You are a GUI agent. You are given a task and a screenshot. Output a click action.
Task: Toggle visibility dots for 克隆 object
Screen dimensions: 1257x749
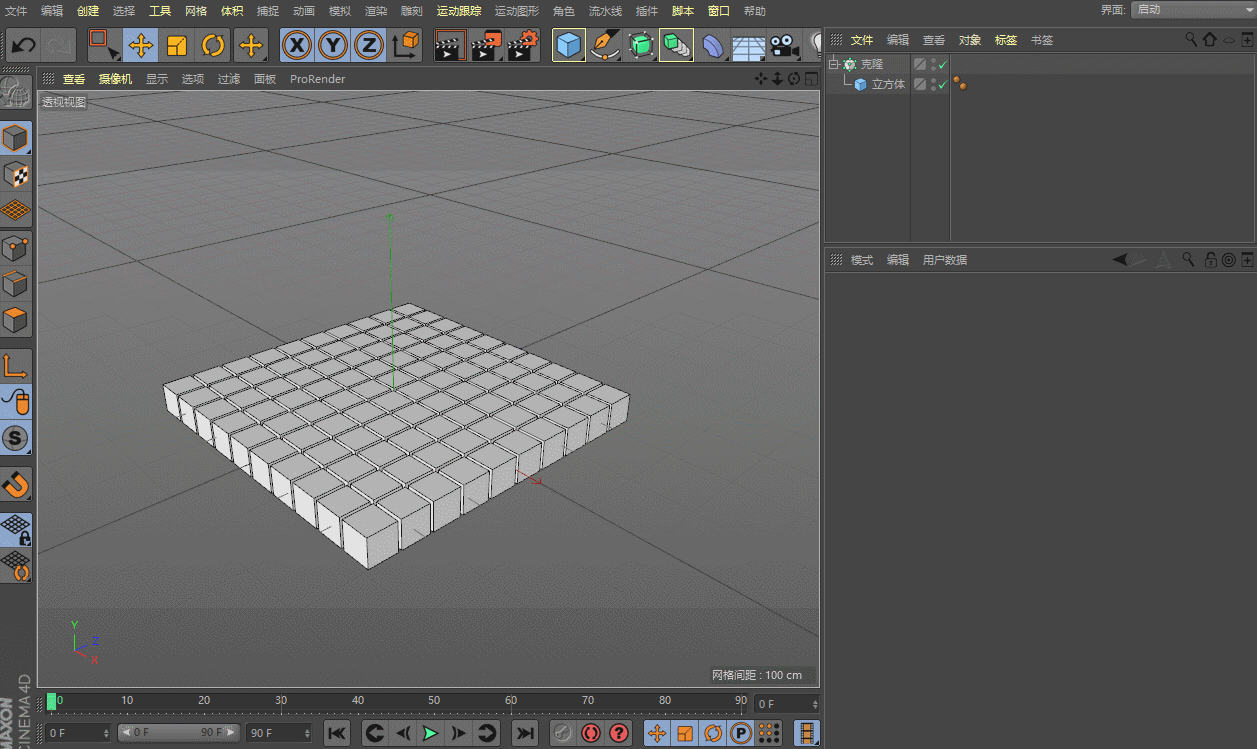tap(933, 64)
